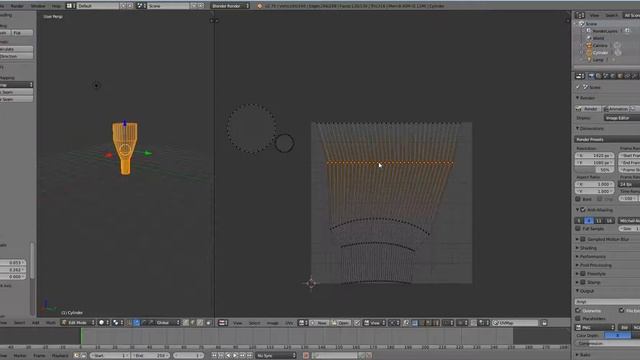The width and height of the screenshot is (640, 360).
Task: Open the UV editor type menu icon
Action: 223,322
